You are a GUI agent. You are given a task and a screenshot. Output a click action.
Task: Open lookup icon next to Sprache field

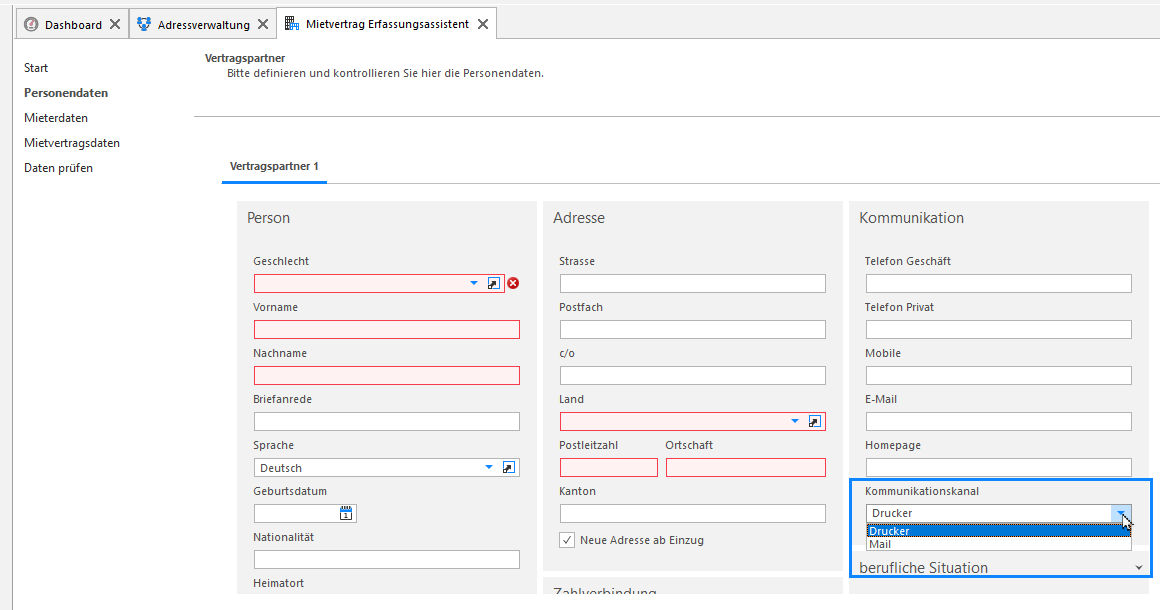tap(508, 467)
